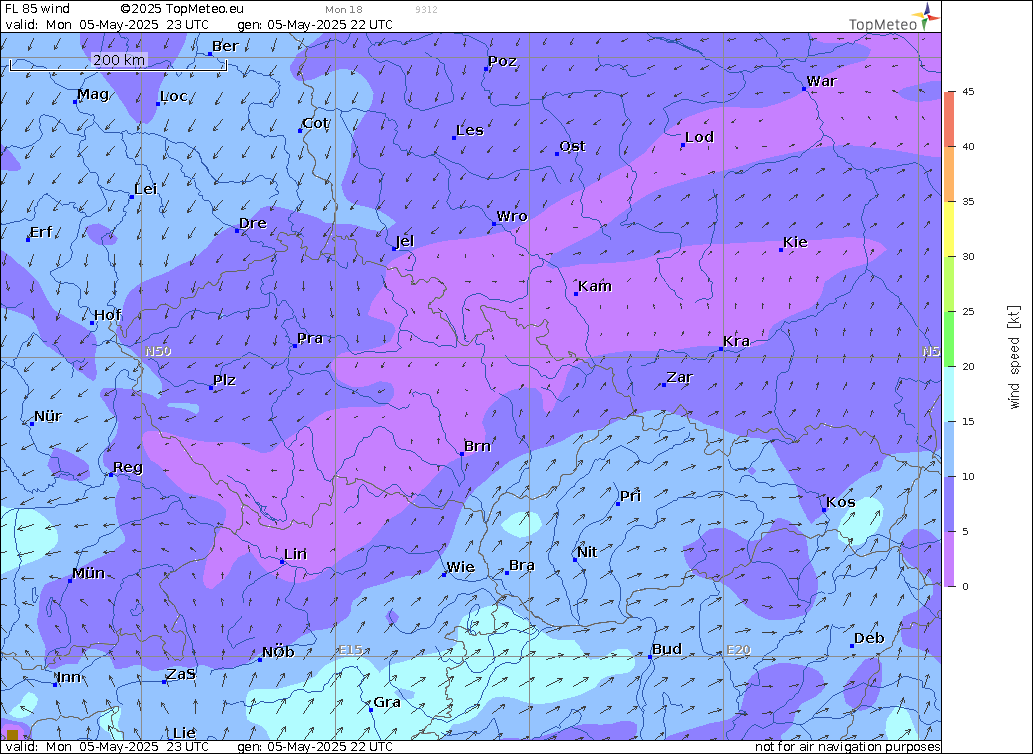
Task: Click the Ost city label
Action: 572,146
